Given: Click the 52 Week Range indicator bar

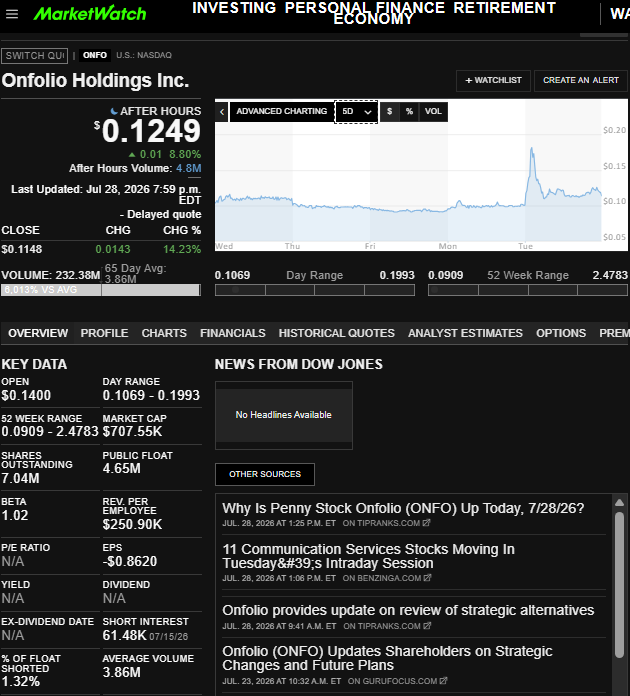Looking at the screenshot, I should [x=528, y=290].
